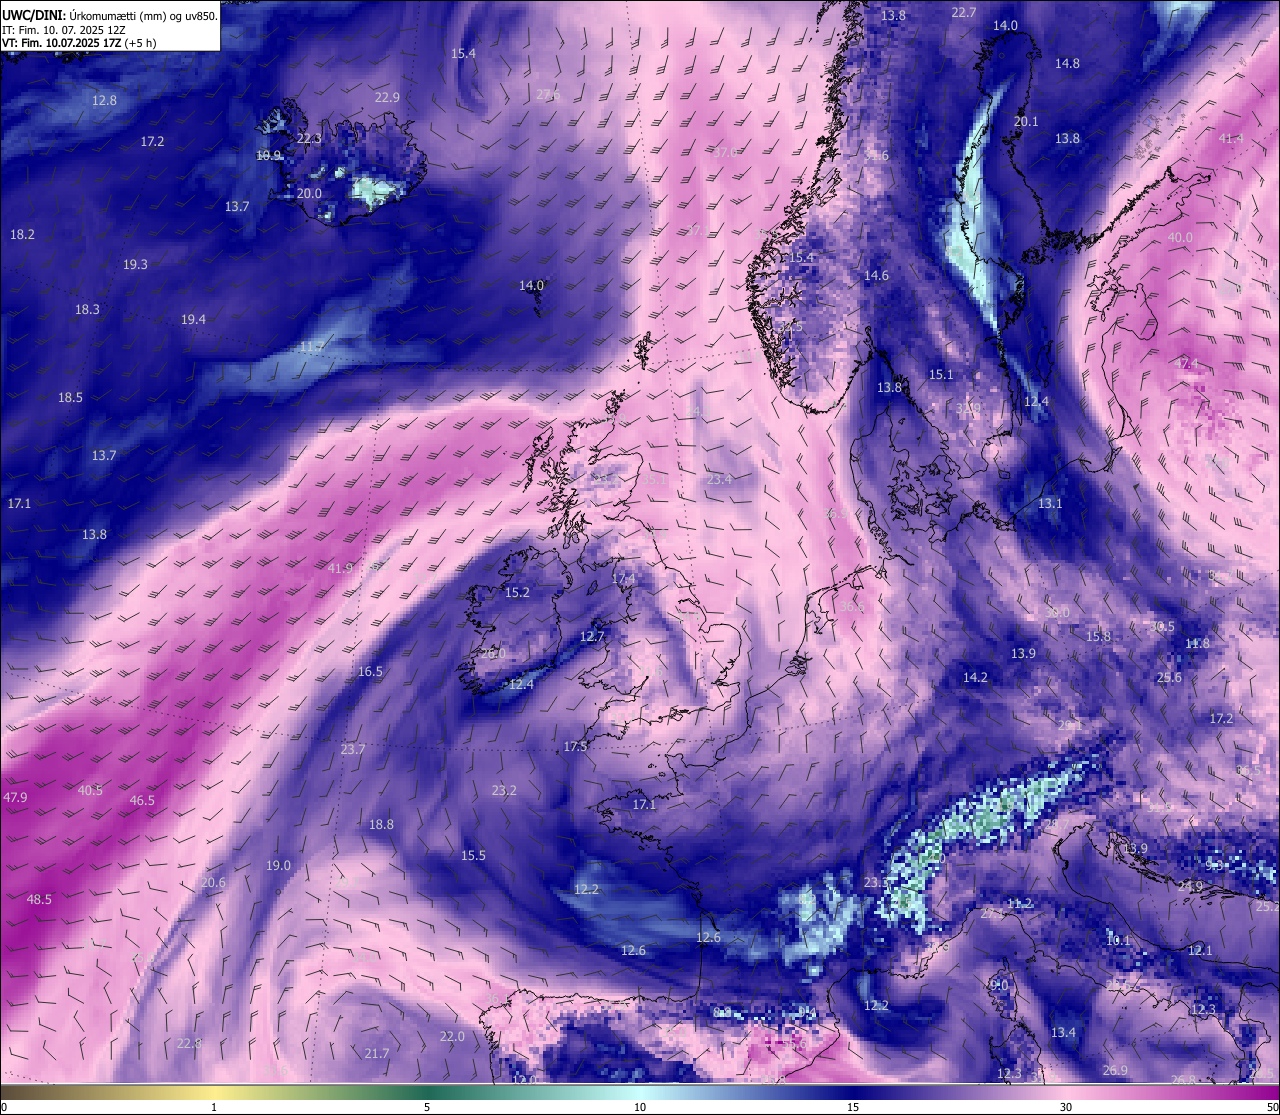Click the 23.4 value in the North Sea
The image size is (1280, 1115).
pos(719,480)
